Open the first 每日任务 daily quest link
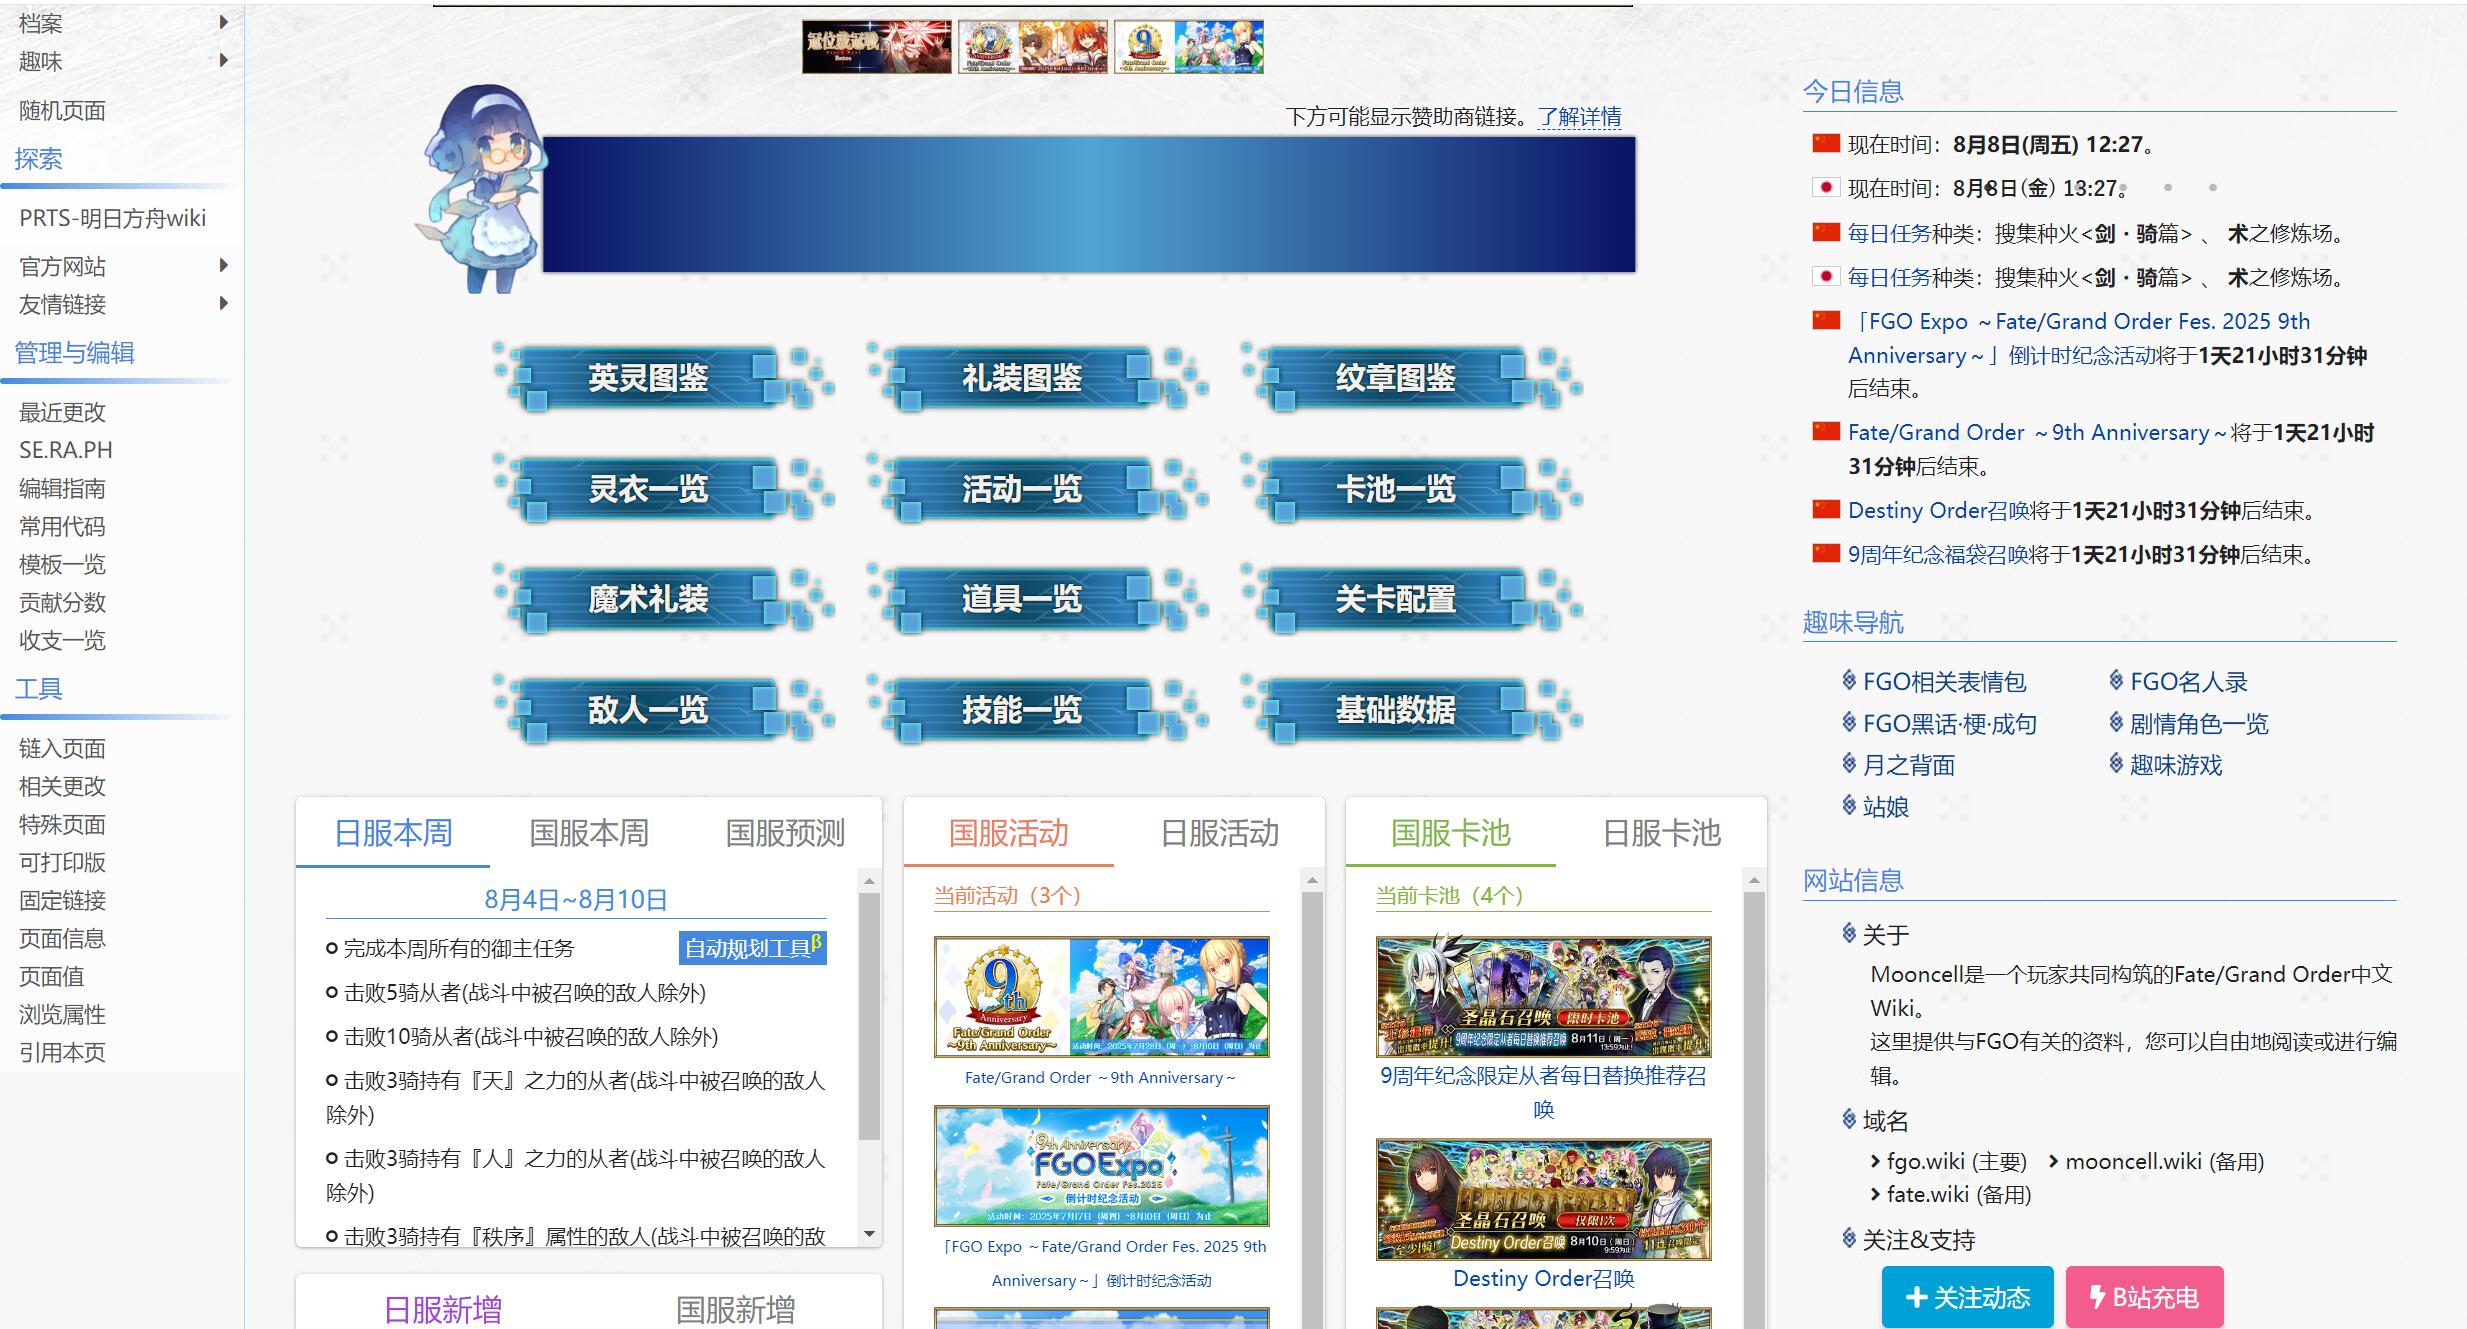The image size is (2467, 1329). point(1889,233)
